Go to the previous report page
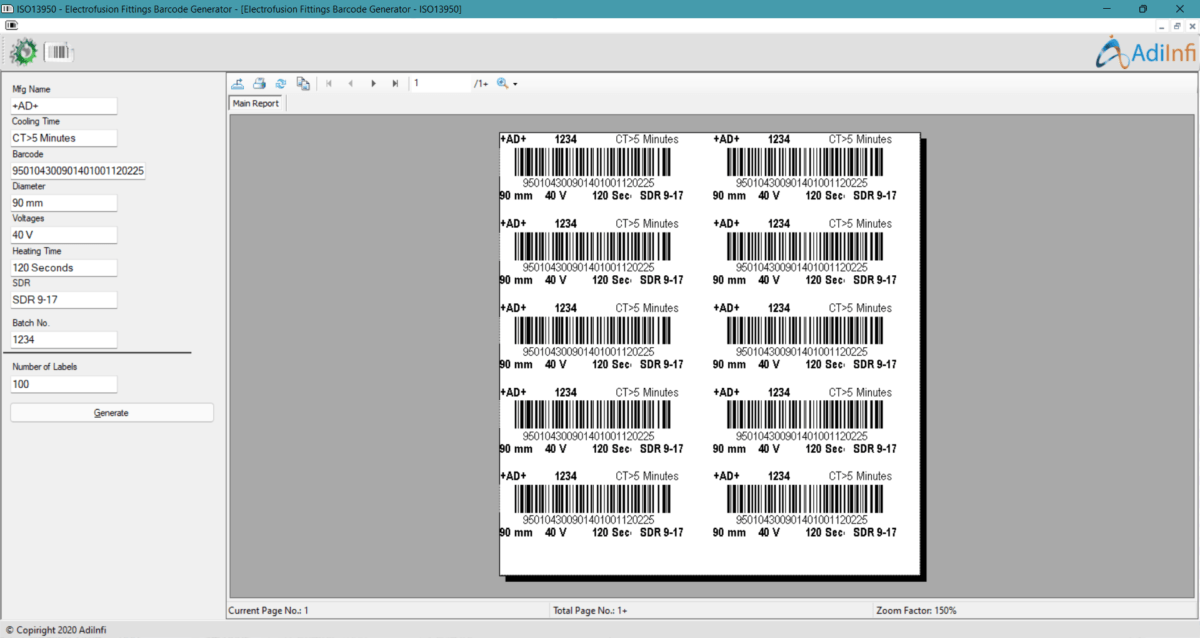The image size is (1200, 638). pos(351,84)
